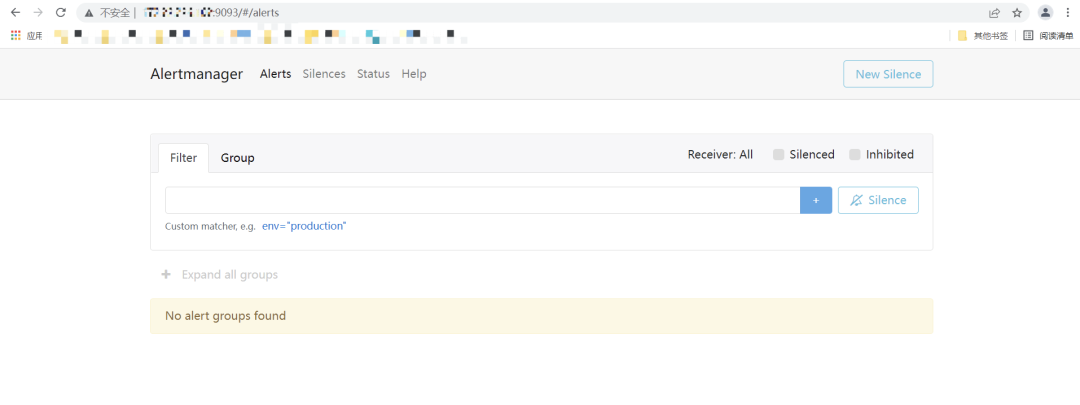This screenshot has width=1080, height=405.
Task: Expand all groups
Action: tap(230, 275)
